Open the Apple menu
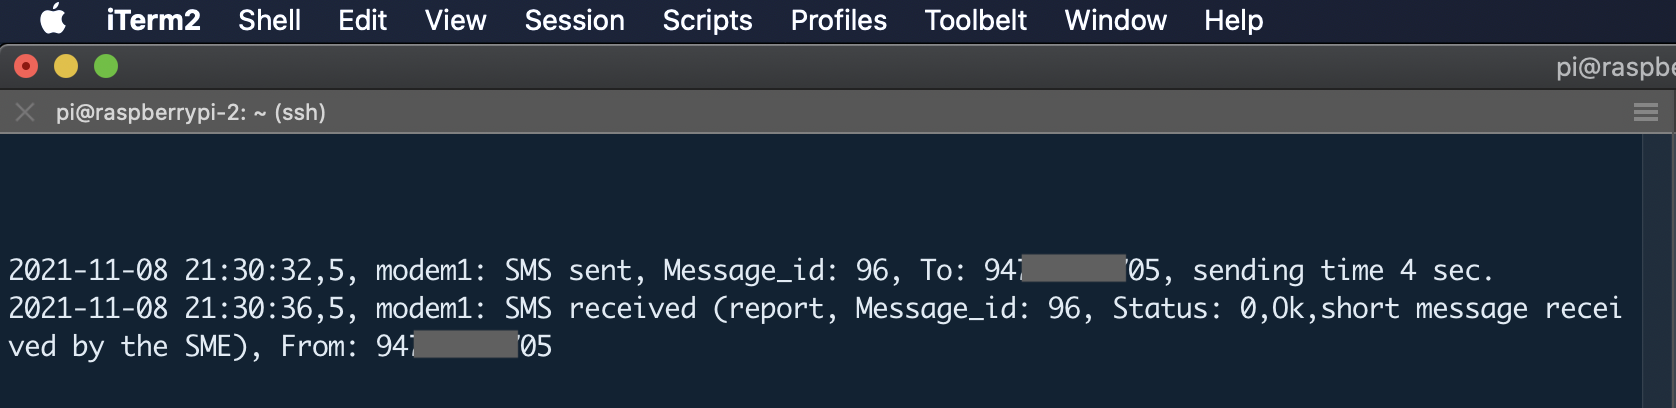This screenshot has width=1676, height=408. (x=53, y=20)
